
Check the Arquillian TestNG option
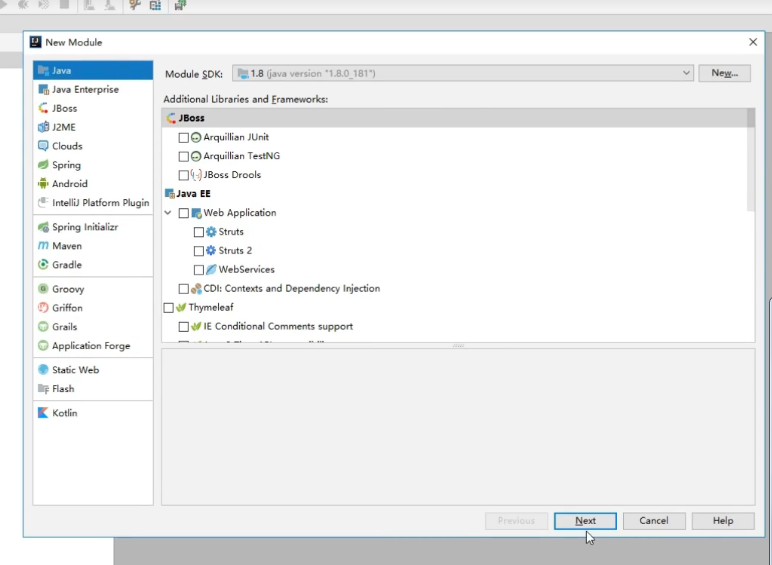(184, 156)
